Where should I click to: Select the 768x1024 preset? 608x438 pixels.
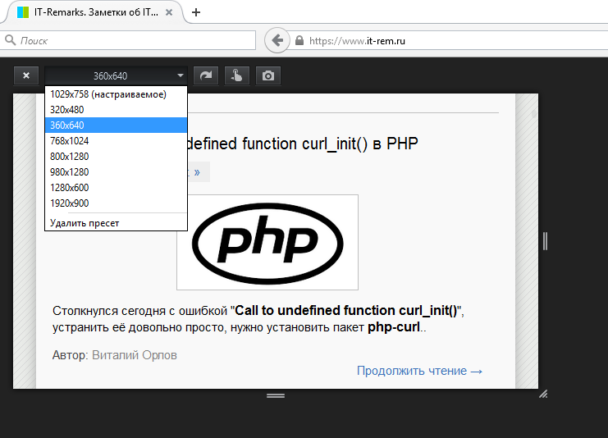[116, 141]
